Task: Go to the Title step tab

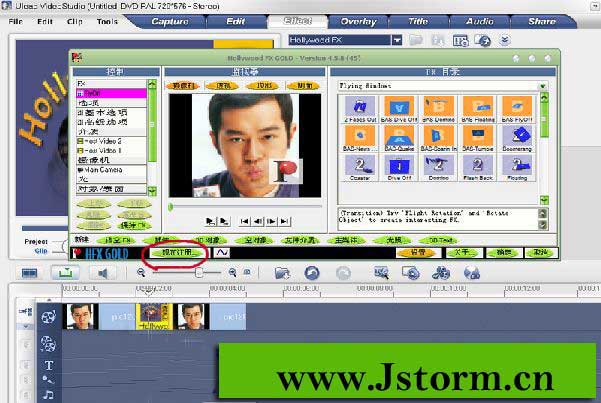Action: [x=418, y=21]
